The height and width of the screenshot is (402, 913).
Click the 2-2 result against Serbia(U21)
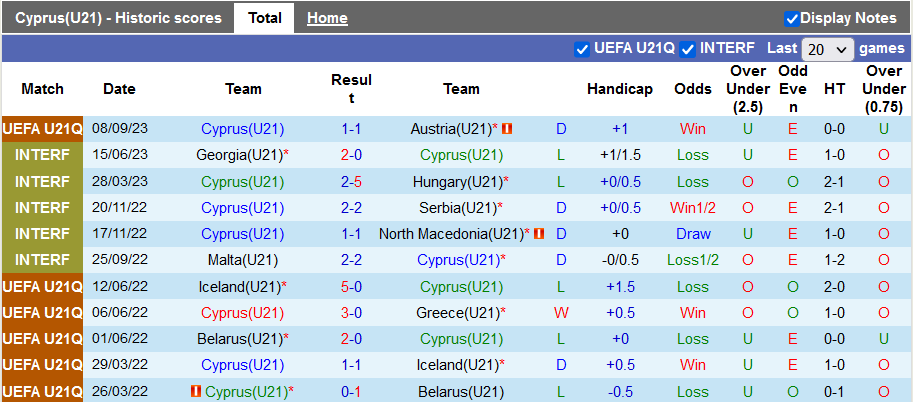coord(351,208)
